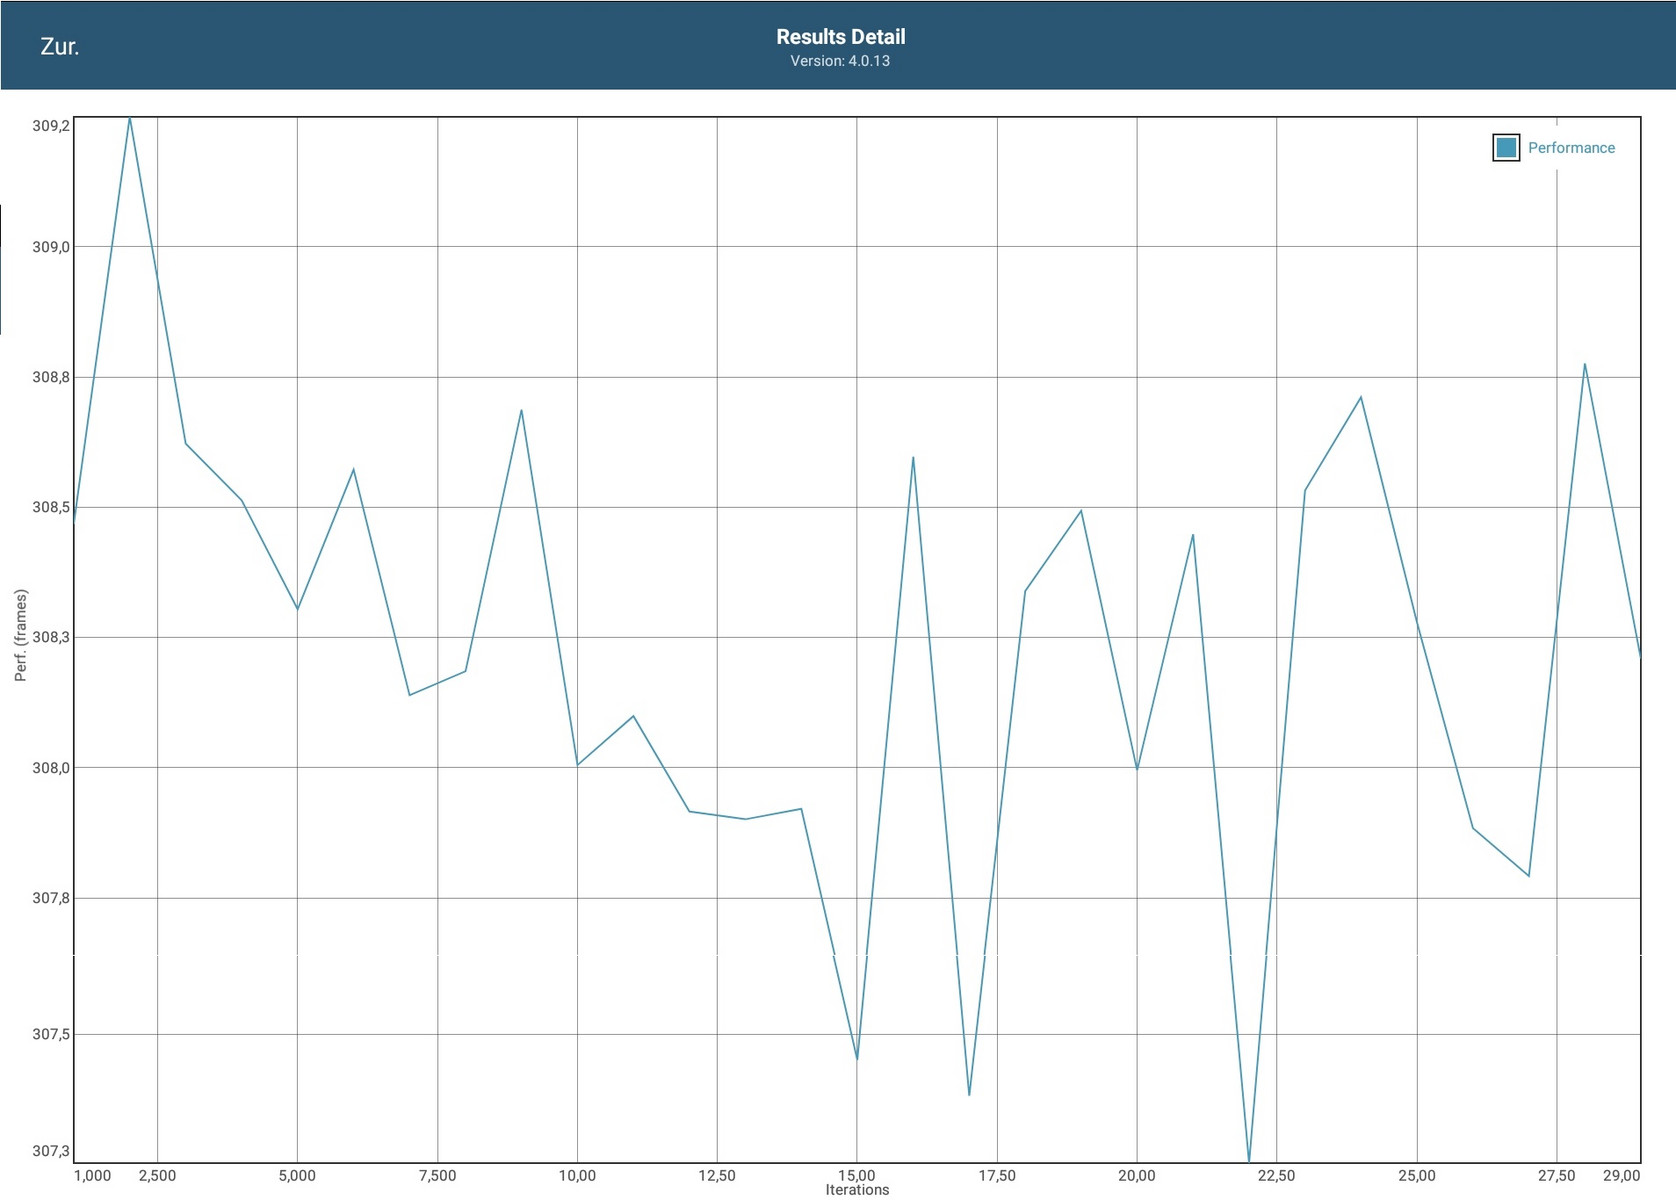Click the lowest data point at iteration 22

(x=1249, y=1160)
